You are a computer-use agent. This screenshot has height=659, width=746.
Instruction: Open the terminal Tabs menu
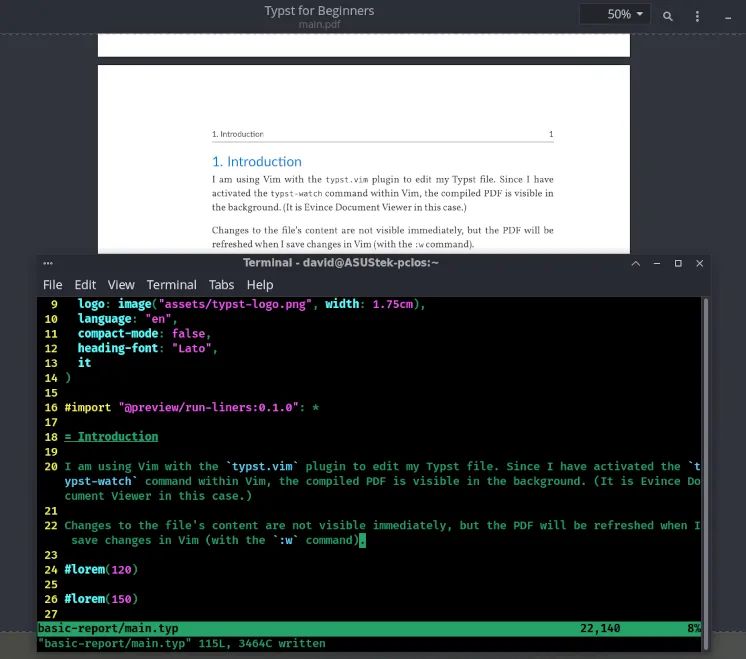[x=221, y=285]
